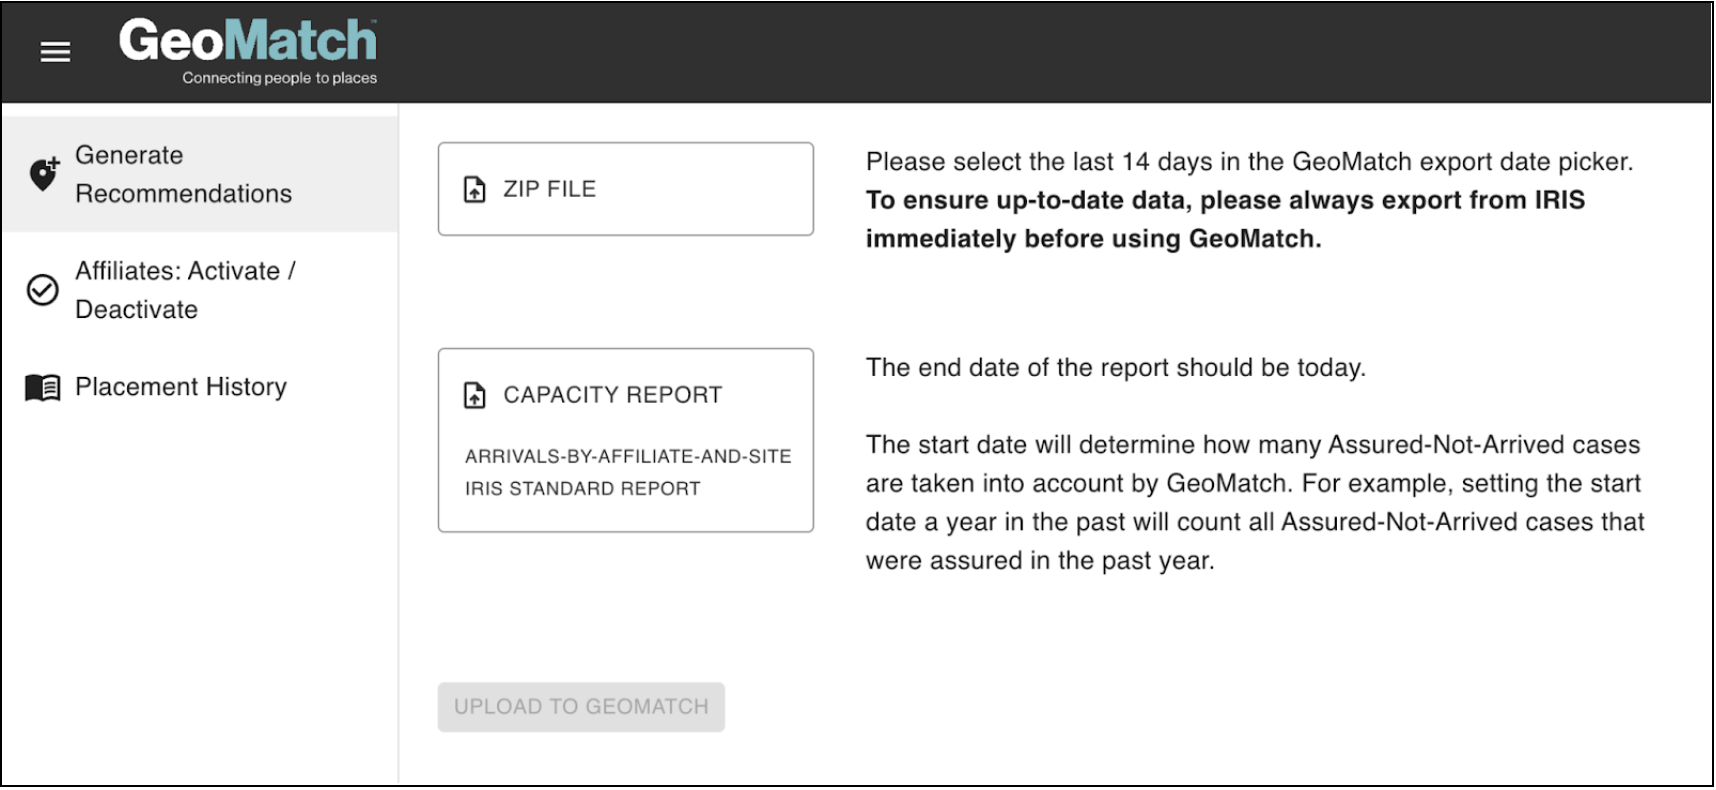Click the Placement History book icon
The image size is (1716, 790).
42,387
